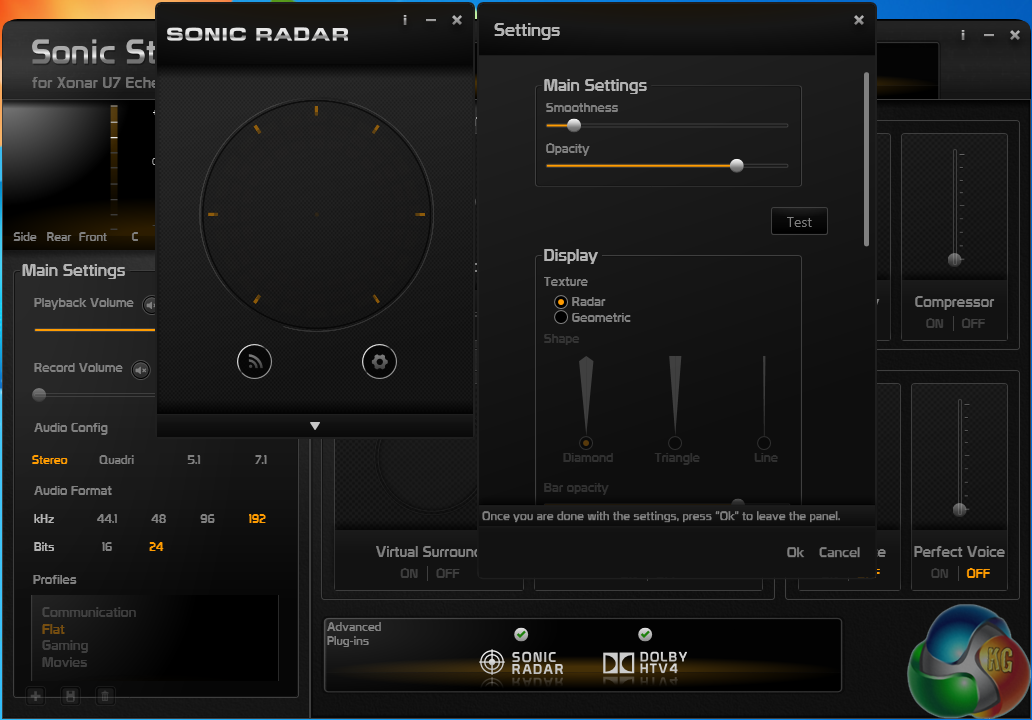1032x720 pixels.
Task: Click the Sonic Radar plug-in icon
Action: 491,662
